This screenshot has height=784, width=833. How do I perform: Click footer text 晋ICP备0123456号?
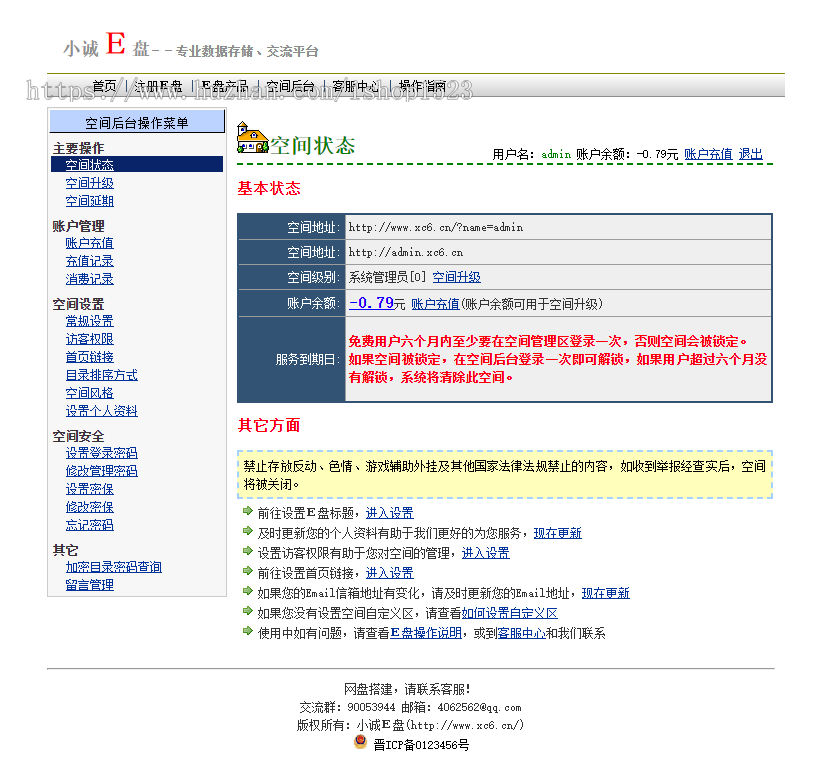(x=421, y=745)
